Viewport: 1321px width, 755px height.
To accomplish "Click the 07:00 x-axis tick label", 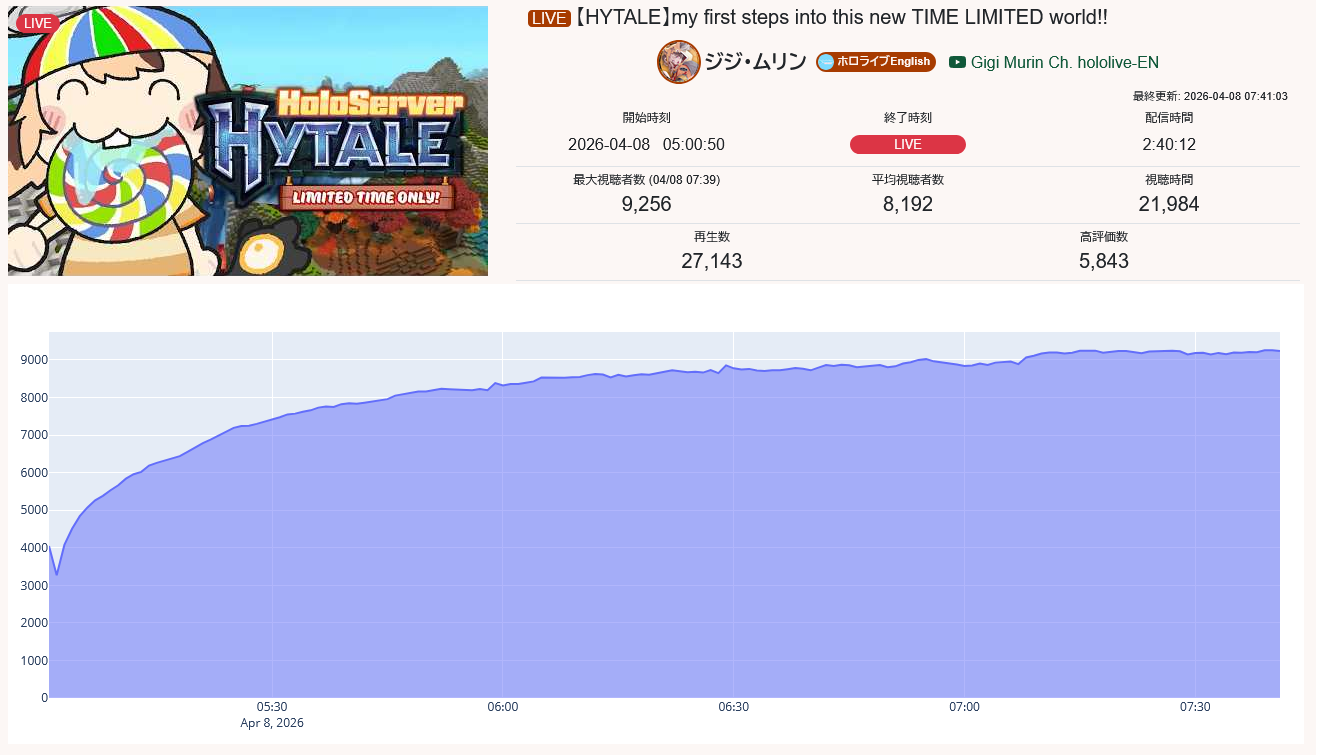I will [965, 707].
